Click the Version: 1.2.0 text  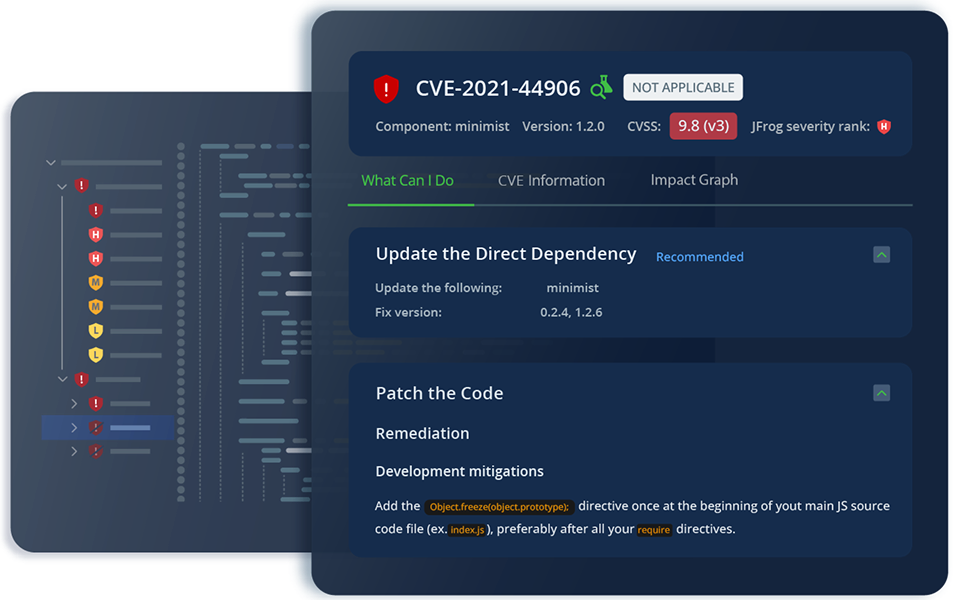pos(563,127)
